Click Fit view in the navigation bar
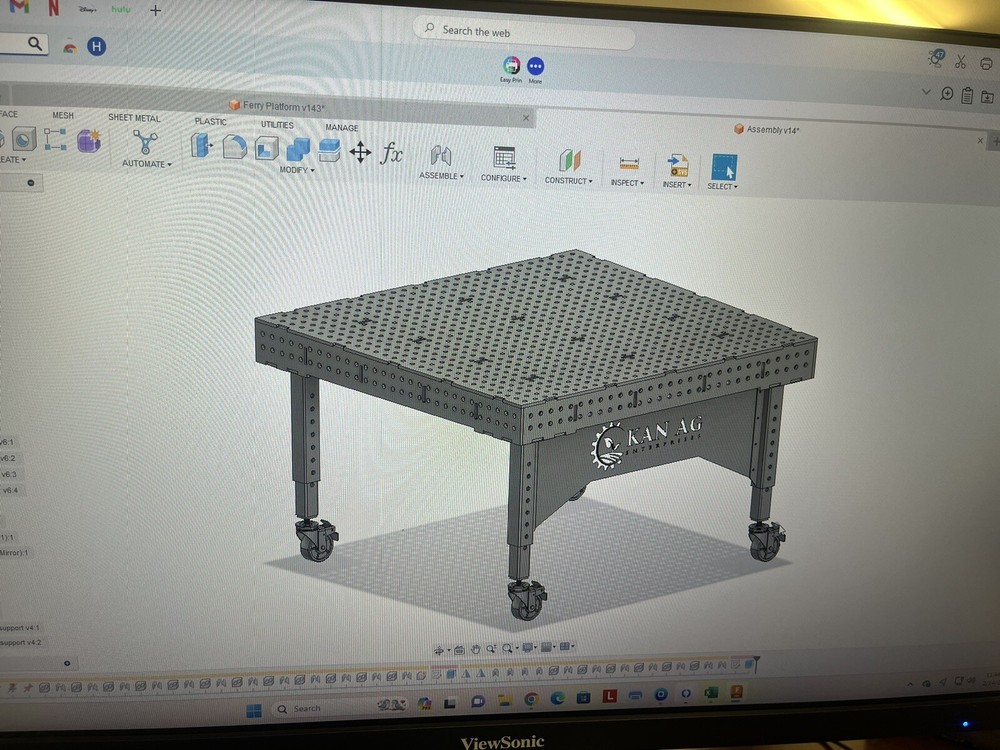1000x750 pixels. [507, 647]
